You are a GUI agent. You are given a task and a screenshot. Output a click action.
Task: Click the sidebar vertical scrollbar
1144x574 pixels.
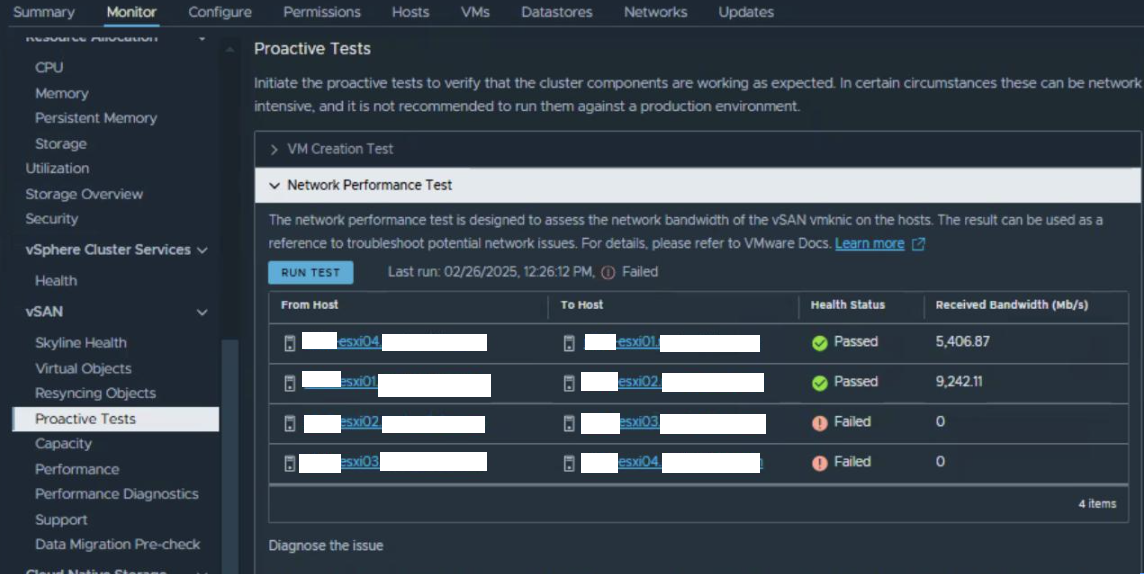pyautogui.click(x=230, y=456)
